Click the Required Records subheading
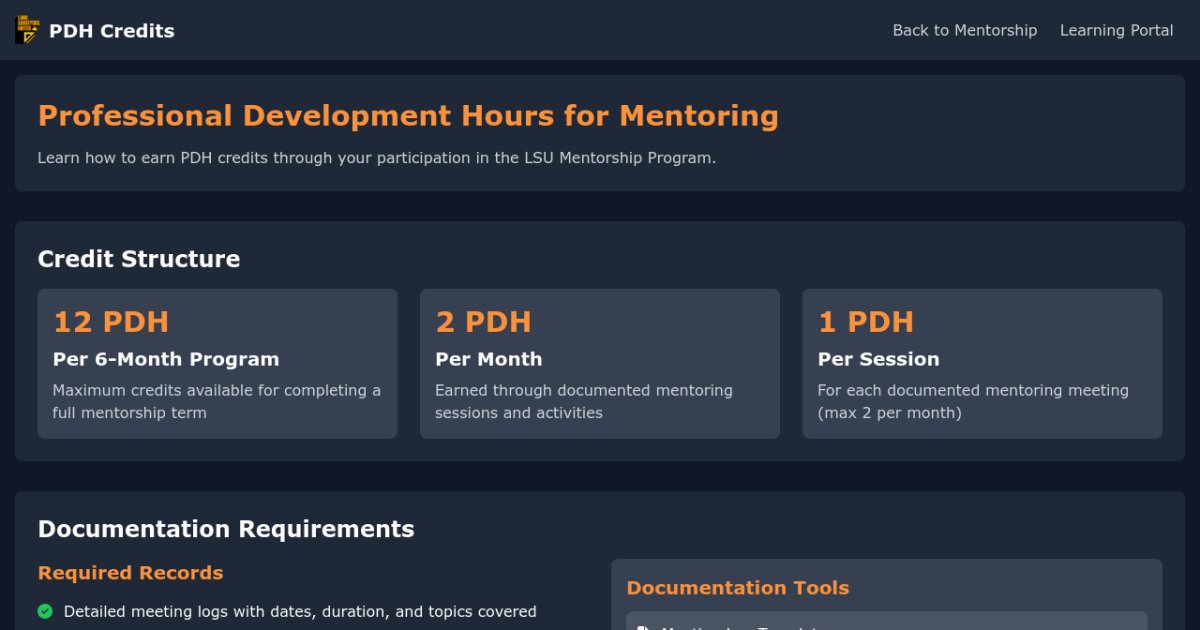1200x630 pixels. point(130,573)
